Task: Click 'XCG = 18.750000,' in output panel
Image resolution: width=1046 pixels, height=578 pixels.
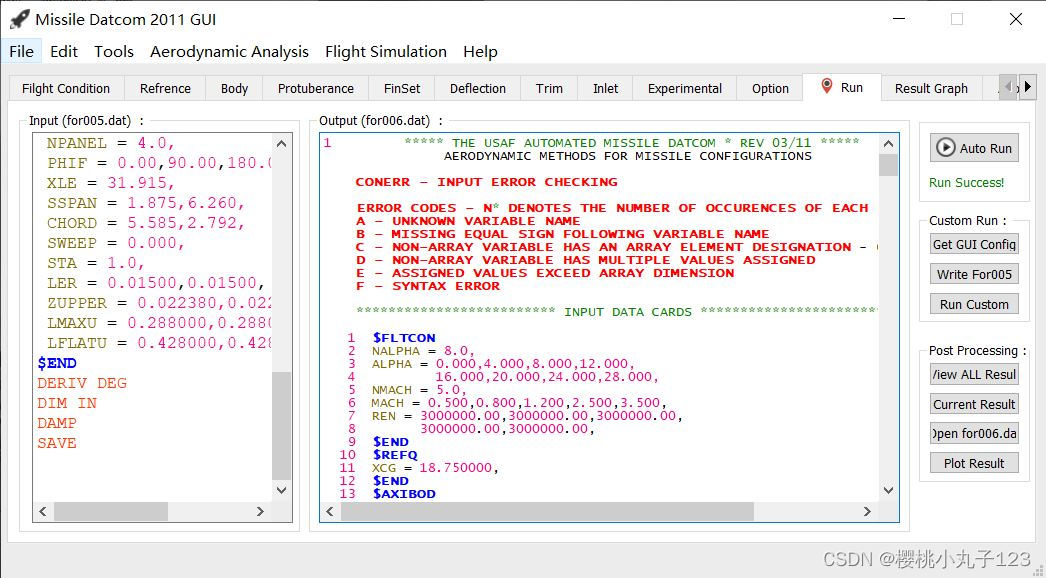Action: (435, 468)
